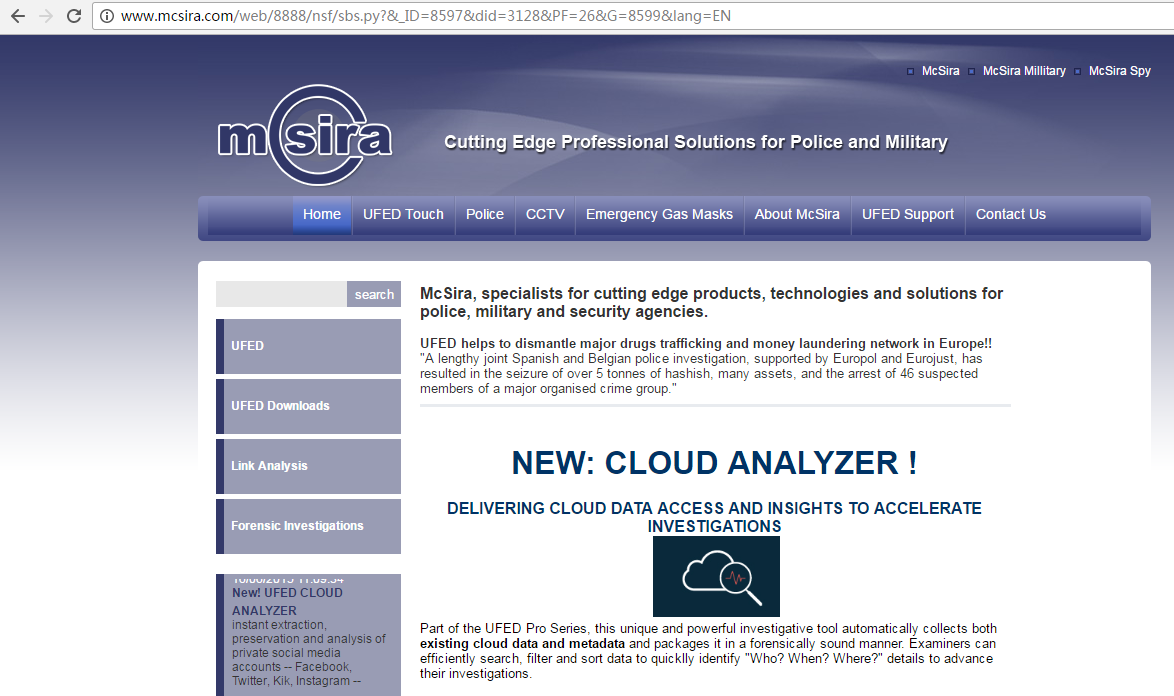Click the NEW: CLOUD ANALYZER ! heading
This screenshot has width=1174, height=696.
pyautogui.click(x=714, y=463)
